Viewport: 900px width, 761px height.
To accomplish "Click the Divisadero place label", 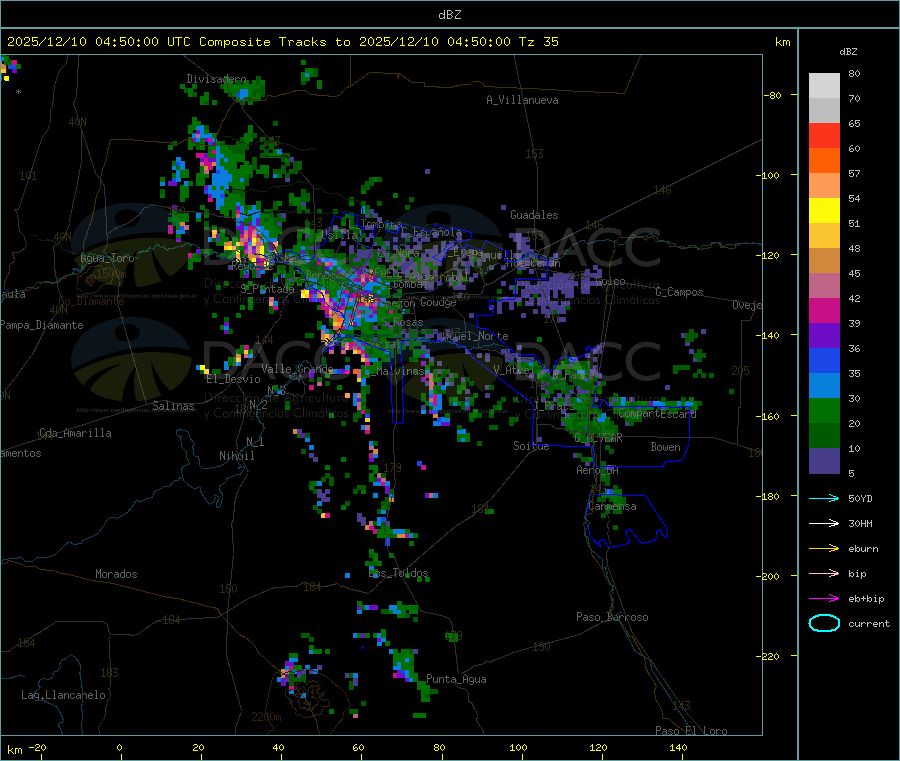I will coord(216,79).
